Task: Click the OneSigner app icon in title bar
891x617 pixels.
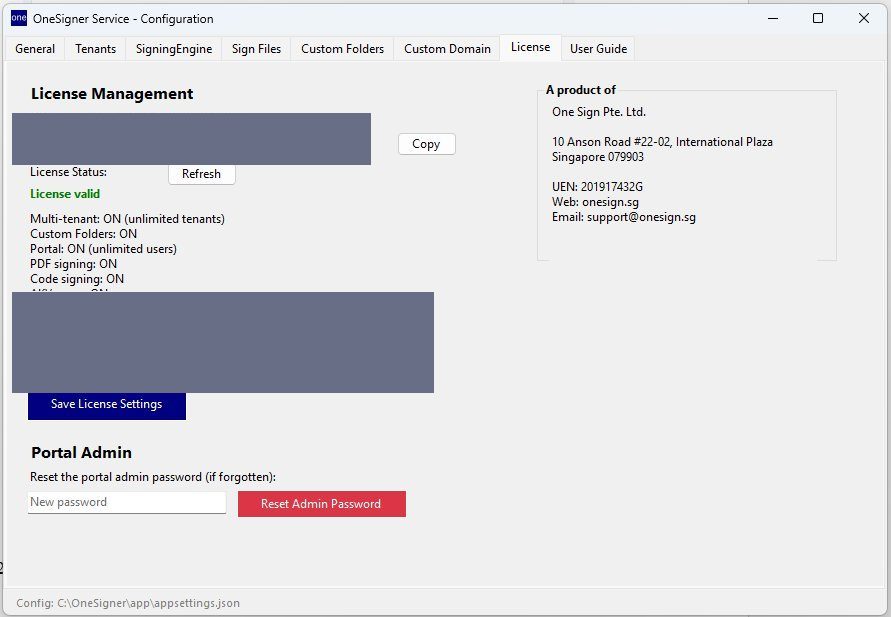Action: tap(19, 18)
